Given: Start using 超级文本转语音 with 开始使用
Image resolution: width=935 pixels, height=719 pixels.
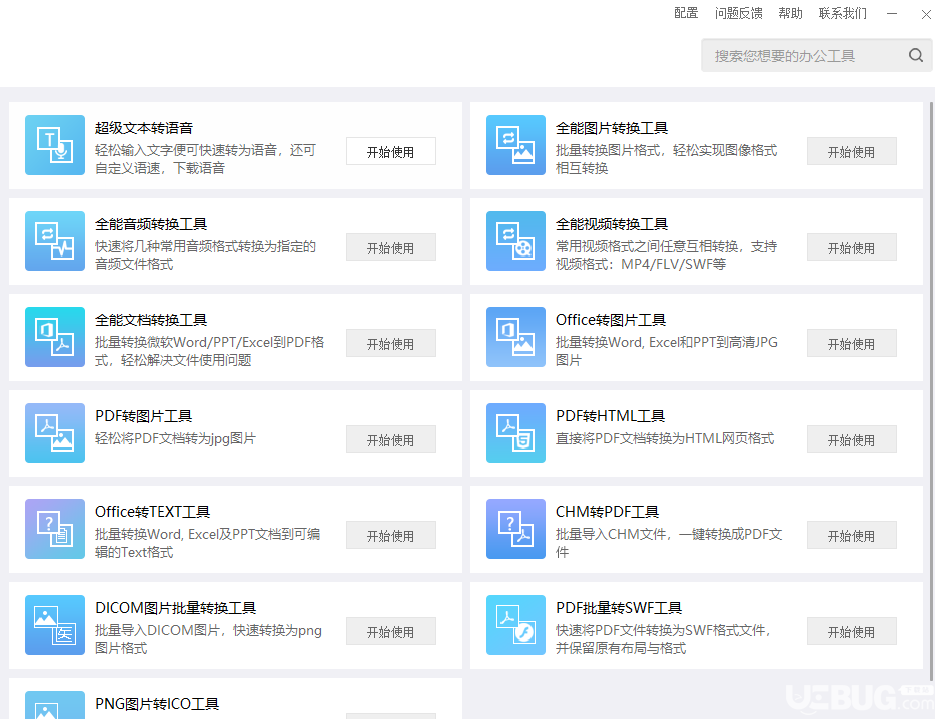Looking at the screenshot, I should (x=391, y=151).
